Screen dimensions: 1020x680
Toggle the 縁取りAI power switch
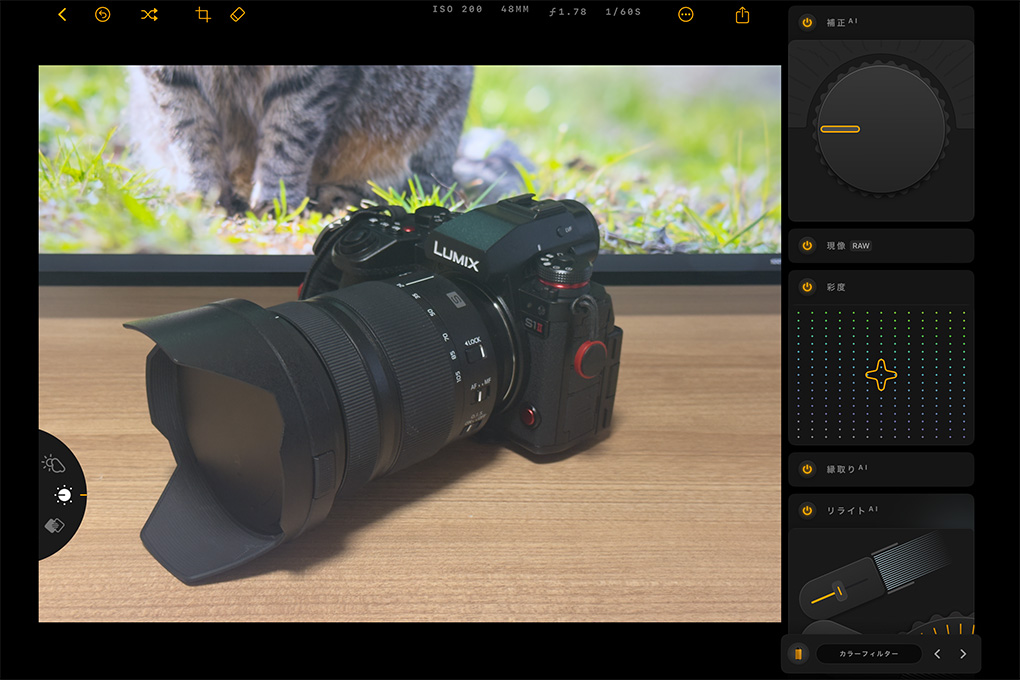point(805,469)
